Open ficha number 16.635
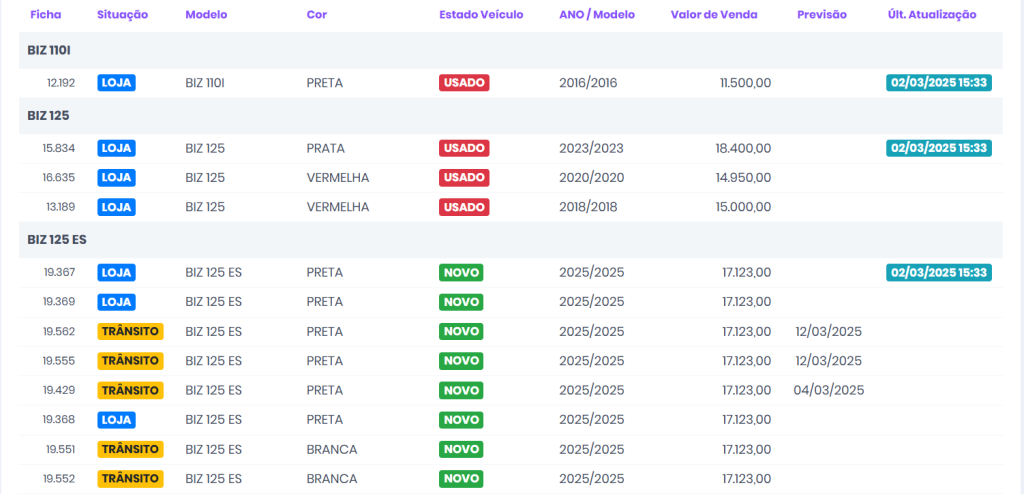The height and width of the screenshot is (494, 1024). pos(59,178)
